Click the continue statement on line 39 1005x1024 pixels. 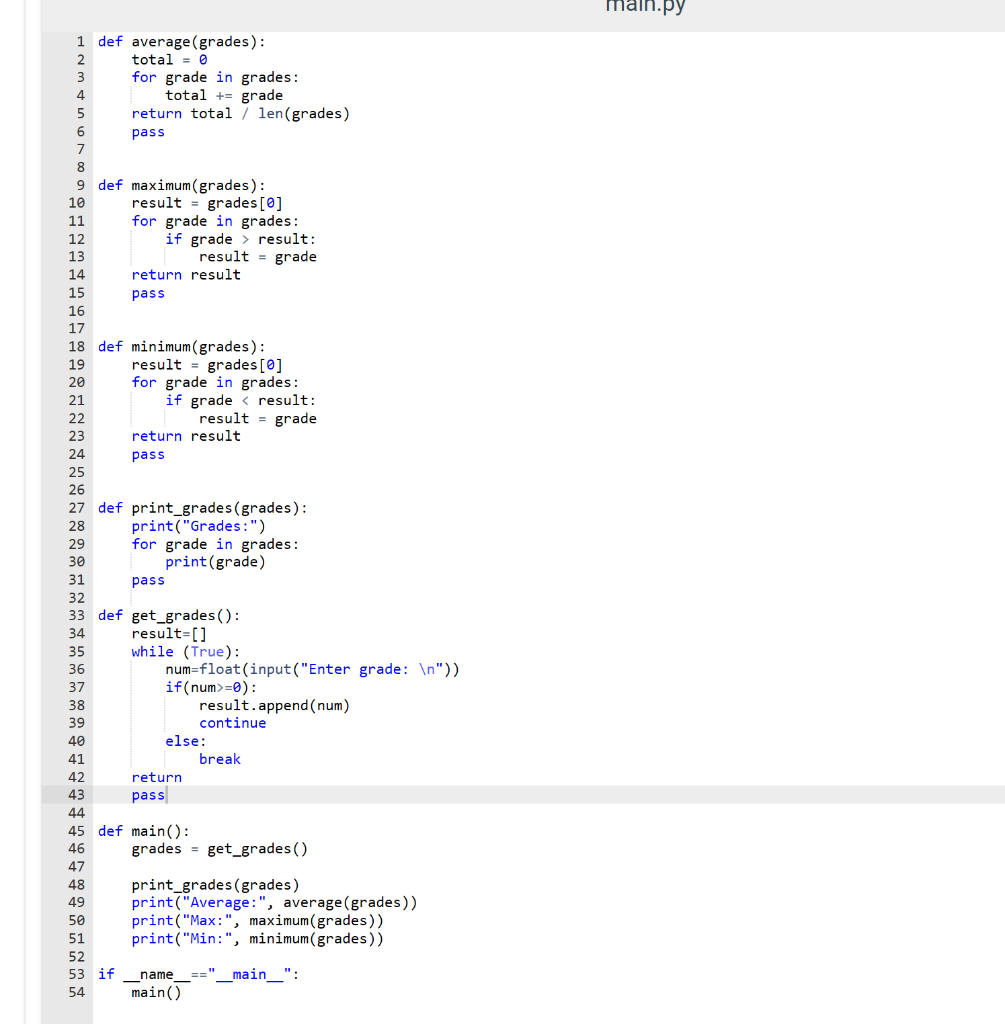pyautogui.click(x=232, y=722)
